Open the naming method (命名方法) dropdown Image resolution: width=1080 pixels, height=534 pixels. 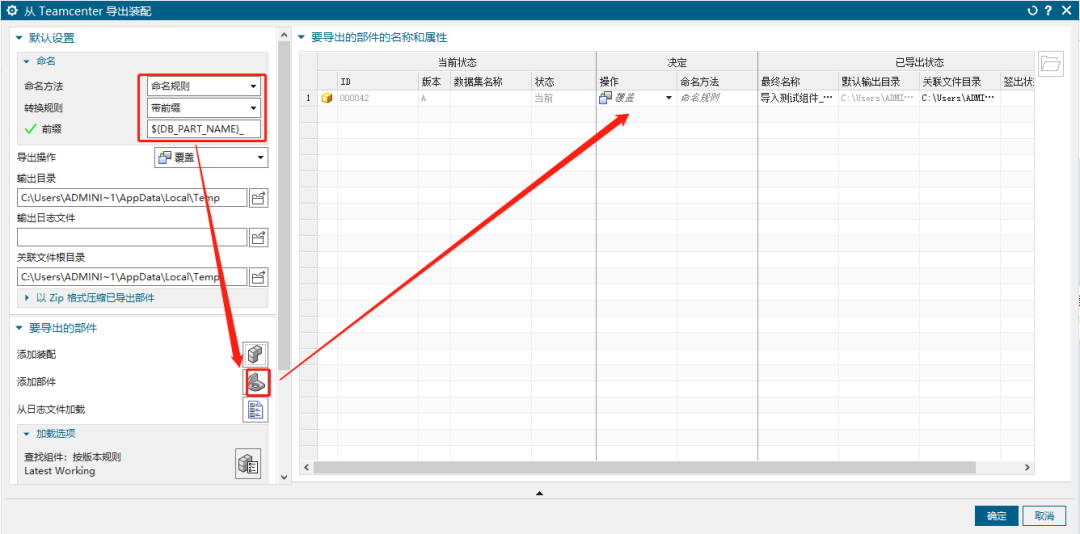tap(205, 87)
